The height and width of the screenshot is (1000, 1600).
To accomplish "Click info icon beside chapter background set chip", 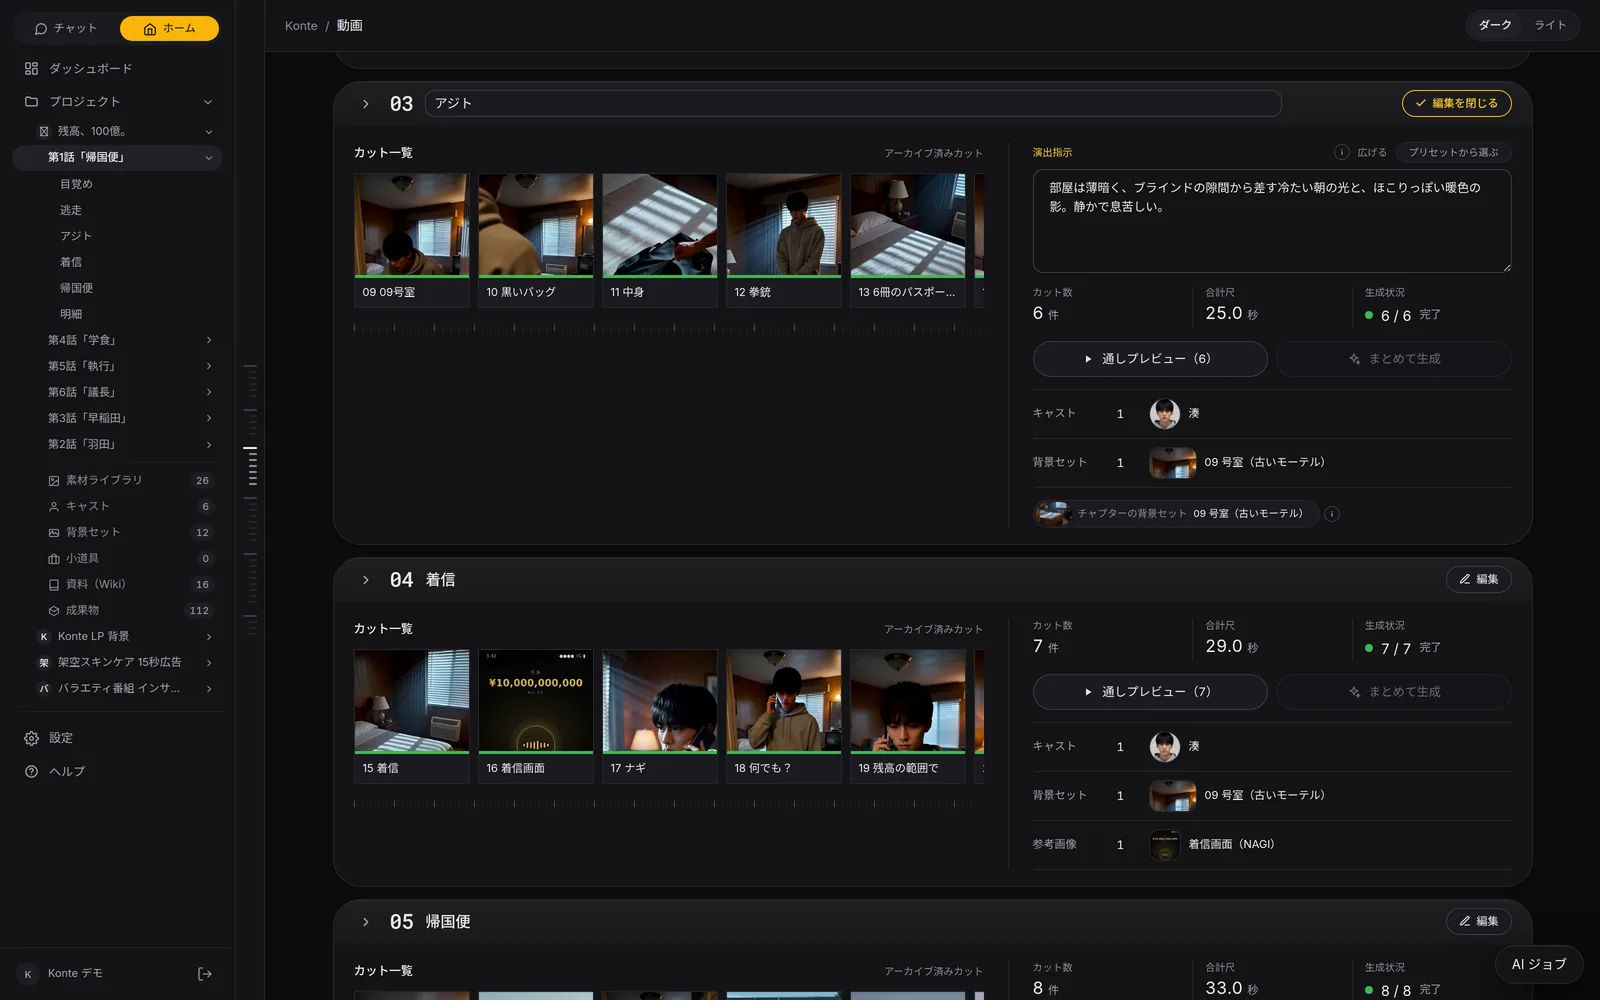I will tap(1332, 514).
